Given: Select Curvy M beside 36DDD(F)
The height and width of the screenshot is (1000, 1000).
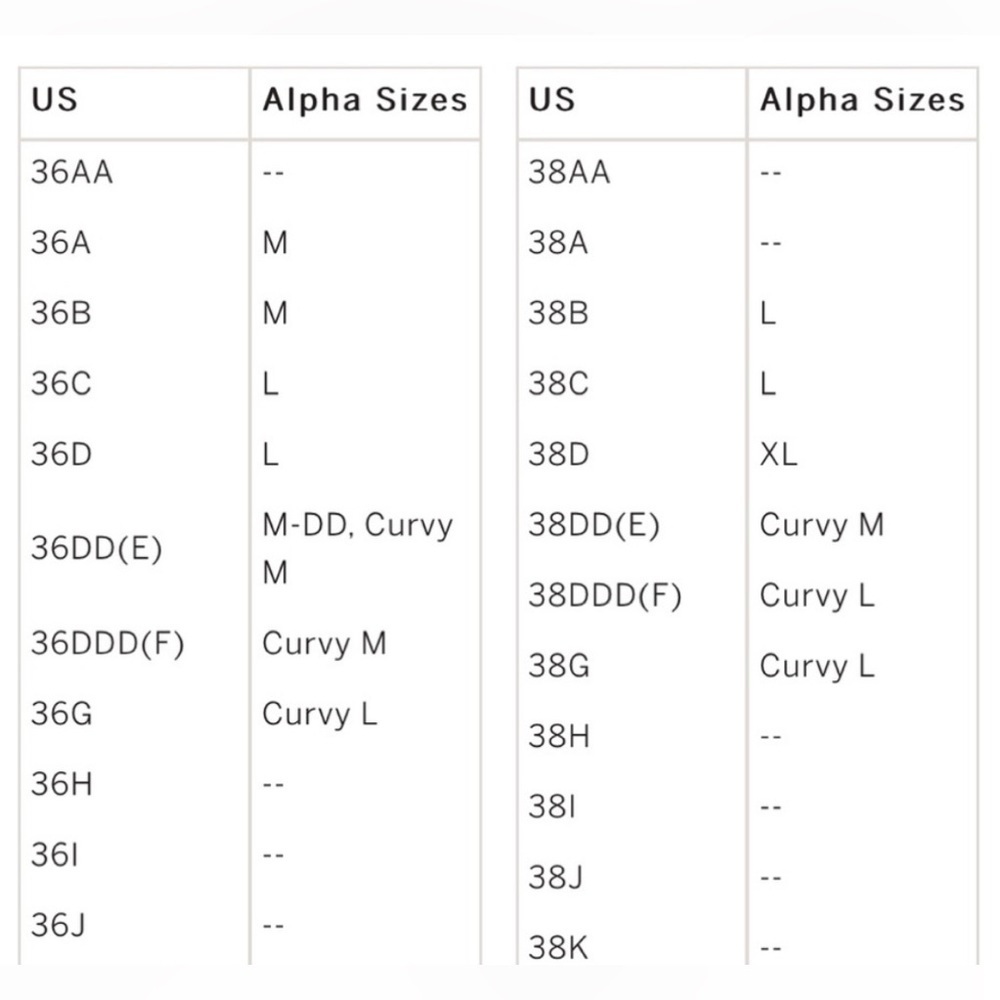Looking at the screenshot, I should click(325, 643).
